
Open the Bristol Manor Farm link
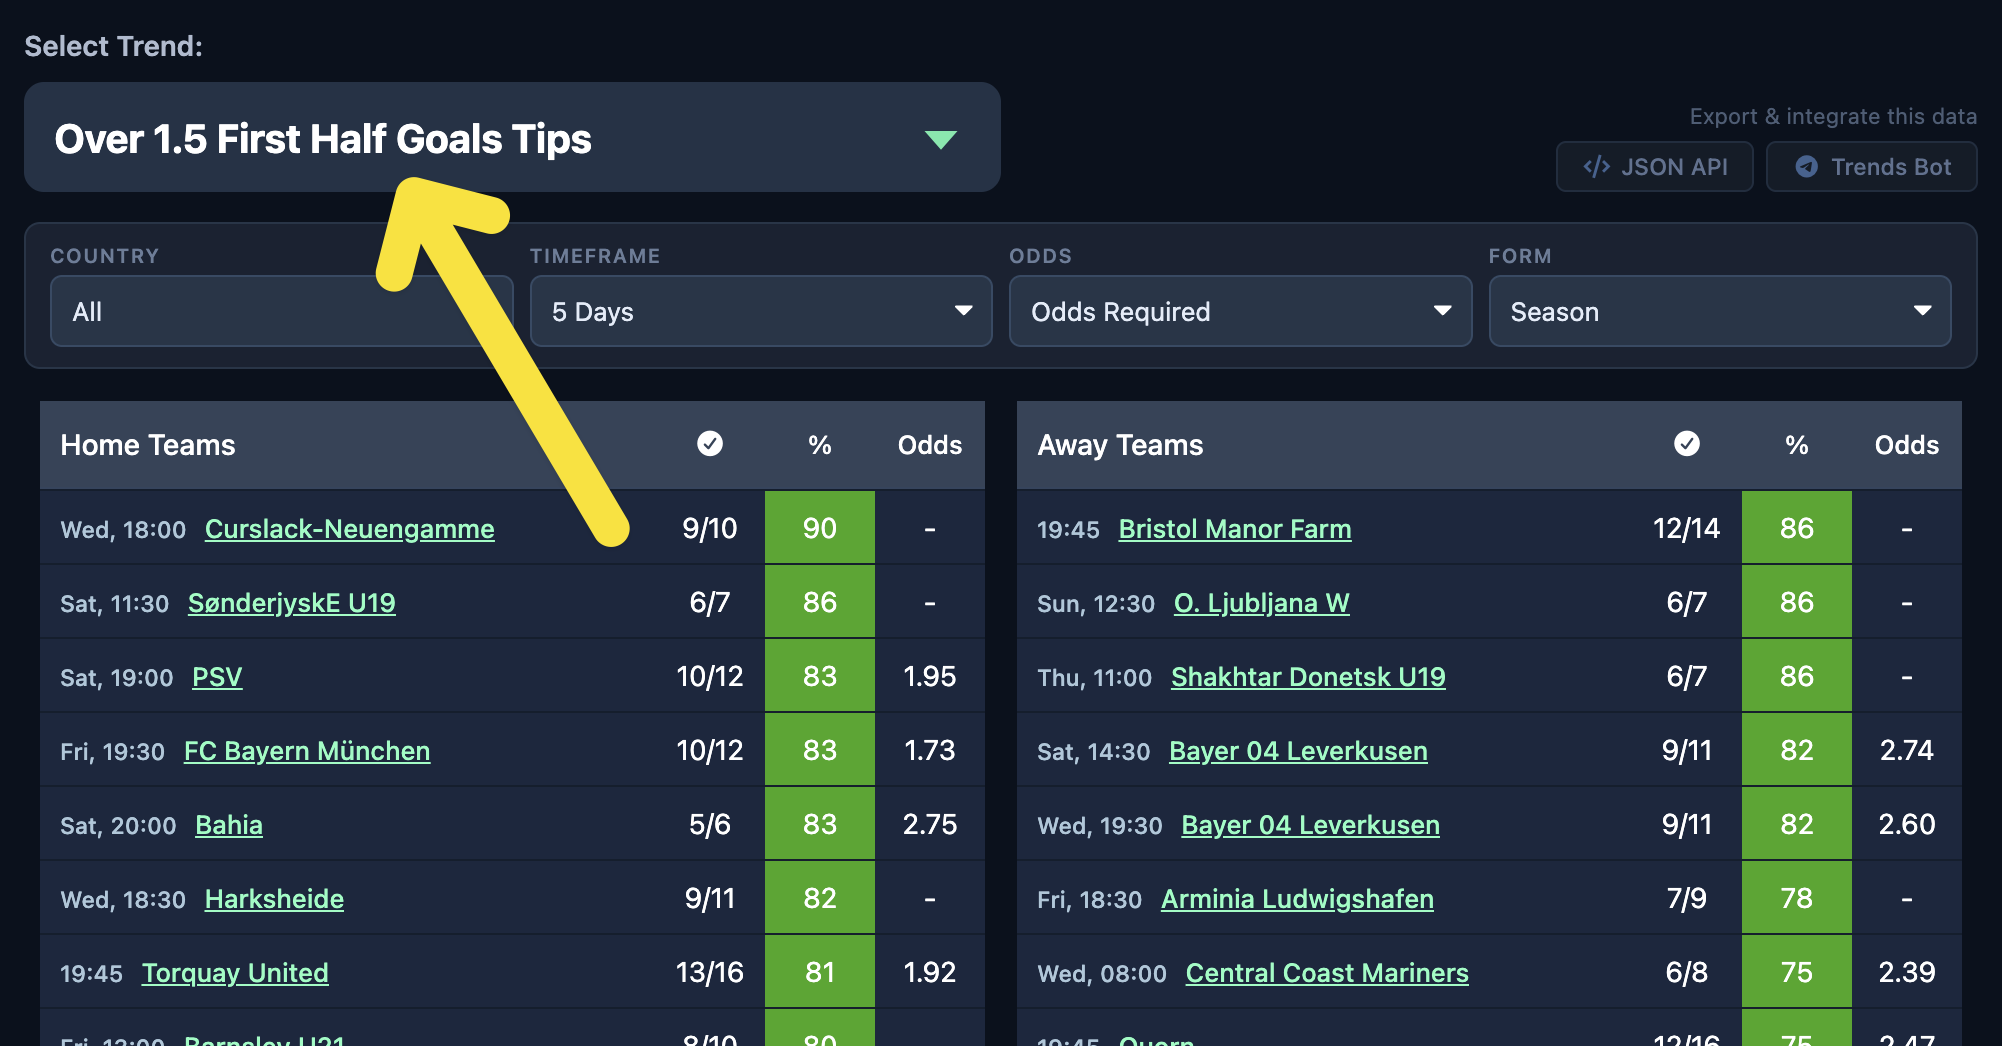[1234, 529]
